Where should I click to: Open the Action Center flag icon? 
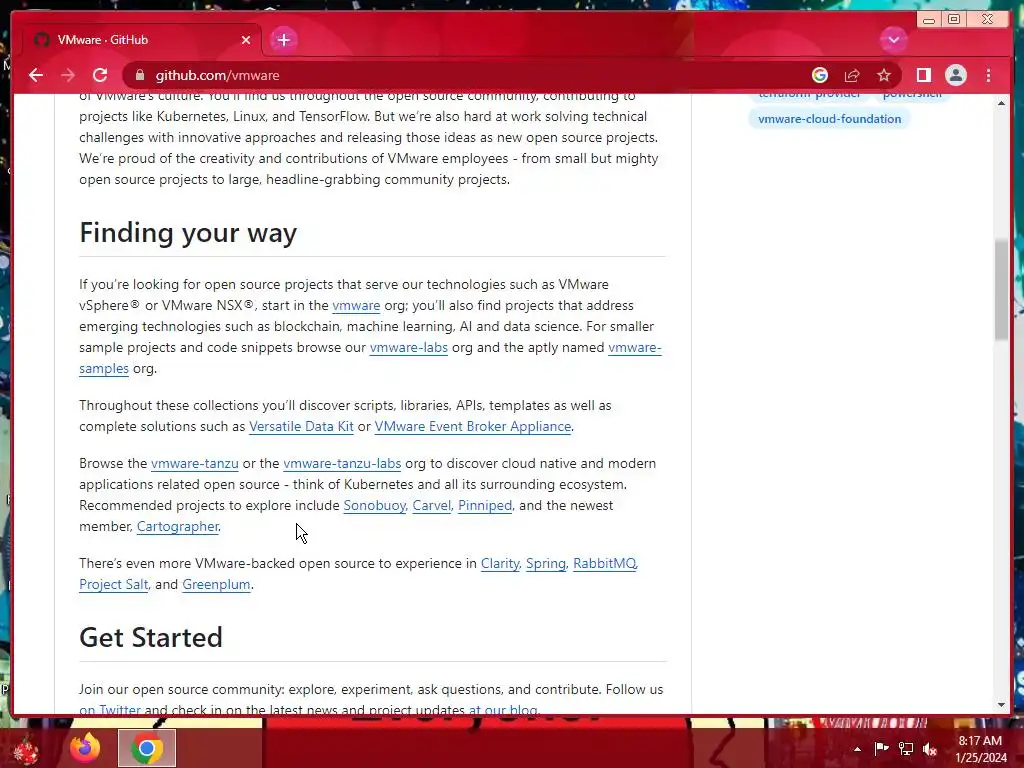click(x=881, y=748)
